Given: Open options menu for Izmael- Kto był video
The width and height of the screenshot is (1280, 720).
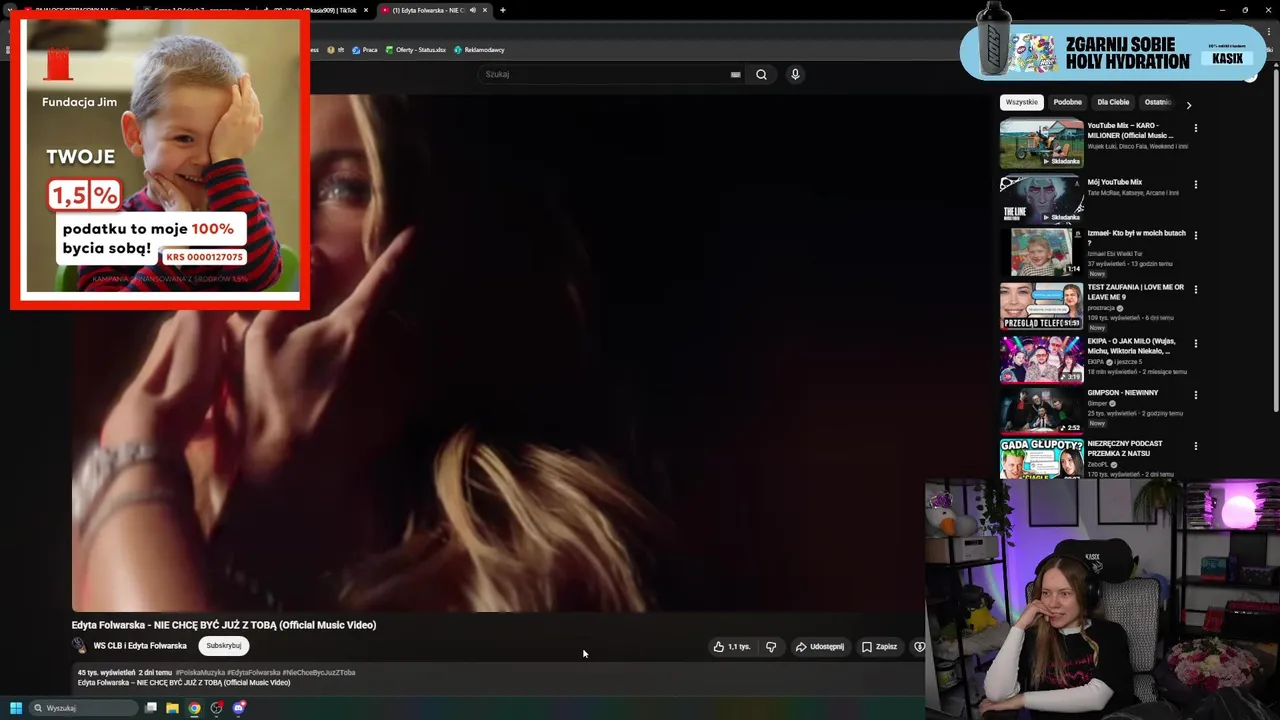Looking at the screenshot, I should pos(1195,236).
